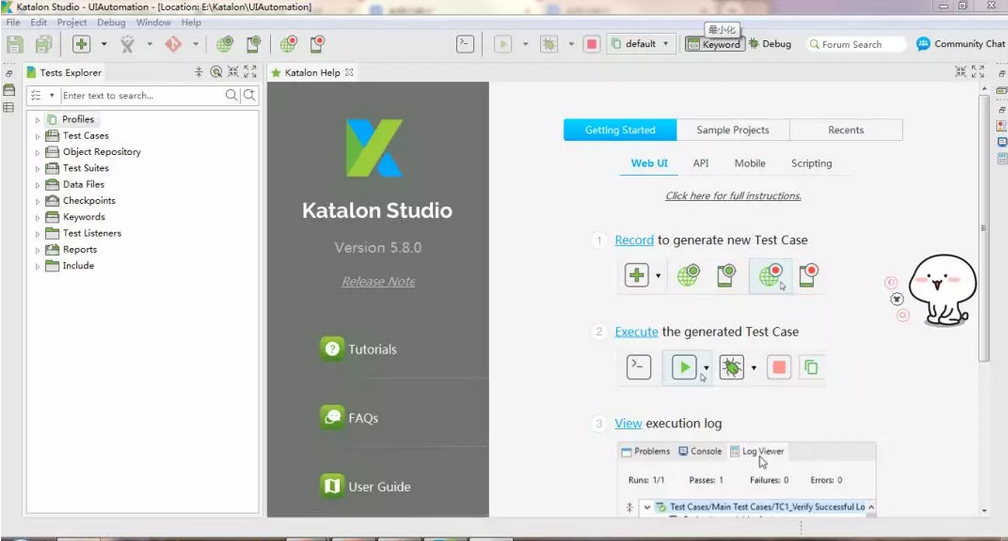Expand the Profiles tree node
Screen dimensions: 1008x541
(37, 120)
